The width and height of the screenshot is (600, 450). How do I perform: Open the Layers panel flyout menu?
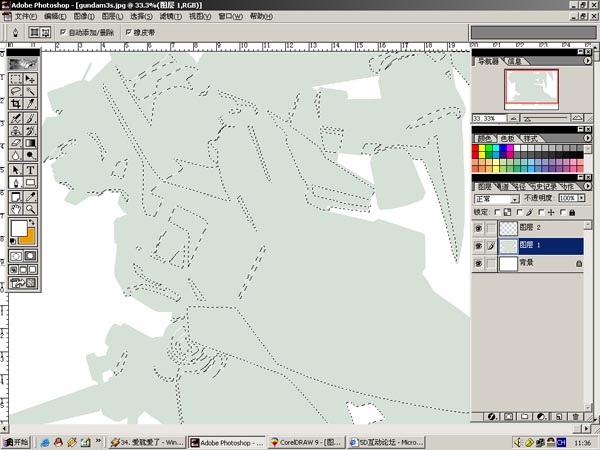tap(587, 186)
